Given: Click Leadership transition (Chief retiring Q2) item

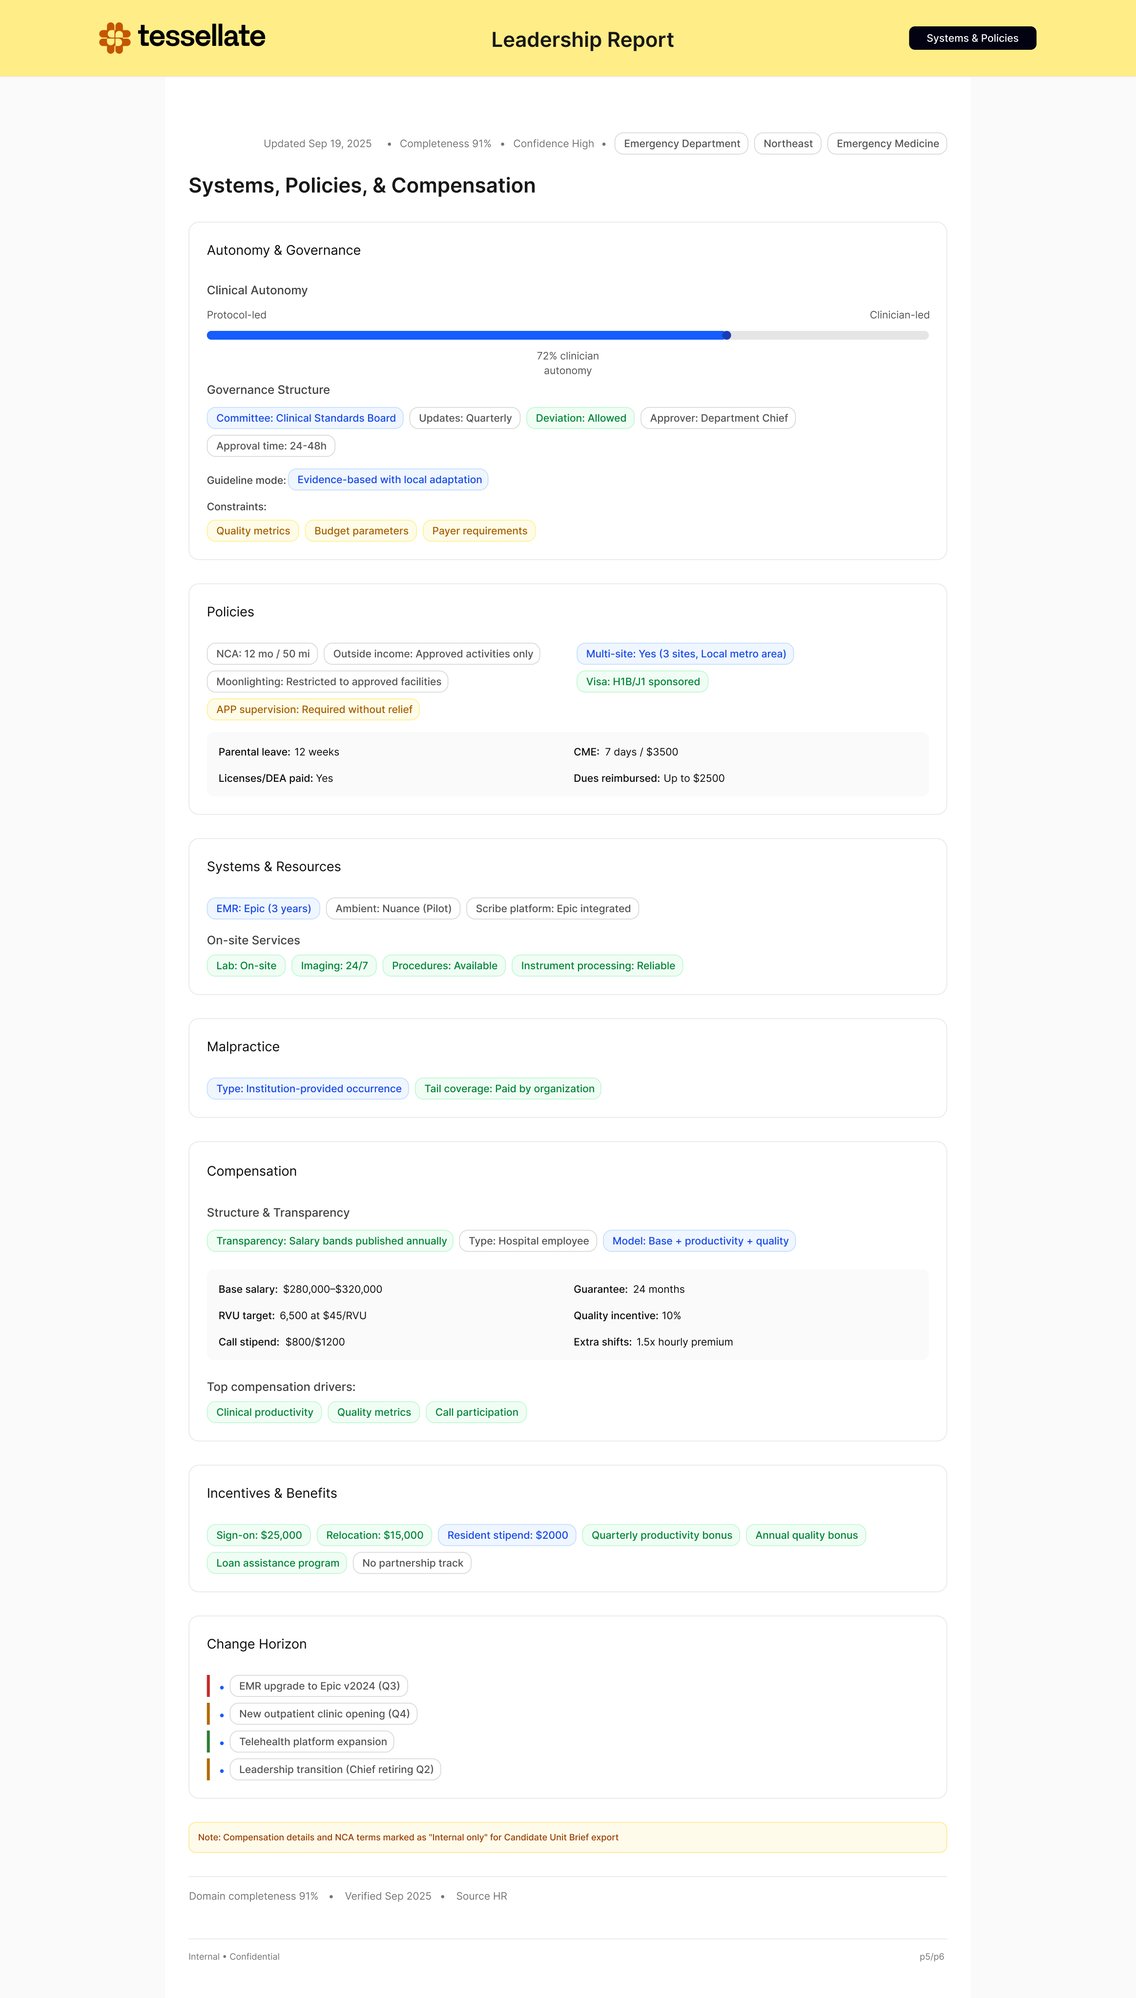Looking at the screenshot, I should (336, 1769).
